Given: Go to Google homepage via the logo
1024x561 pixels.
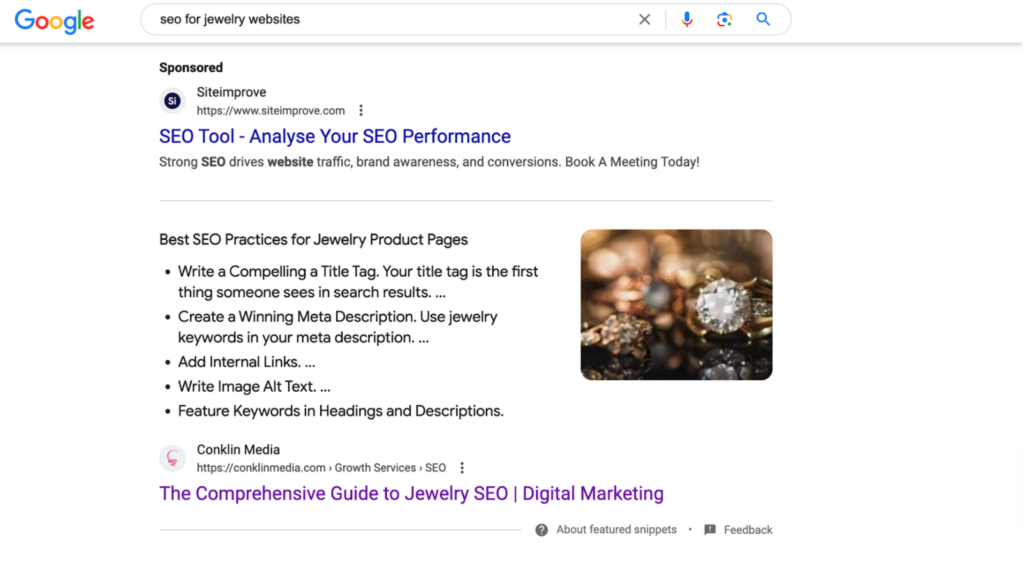Looking at the screenshot, I should 55,21.
